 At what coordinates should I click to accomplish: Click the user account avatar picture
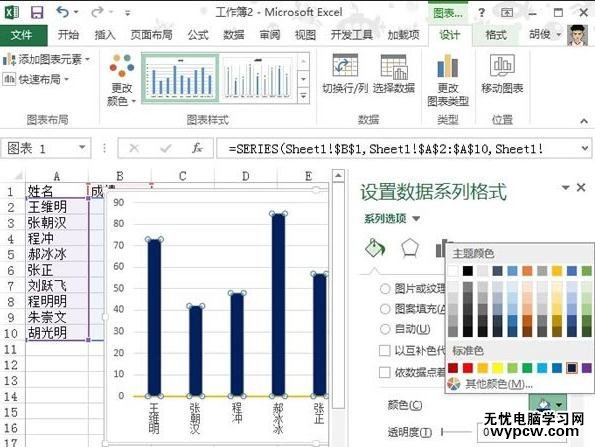577,35
